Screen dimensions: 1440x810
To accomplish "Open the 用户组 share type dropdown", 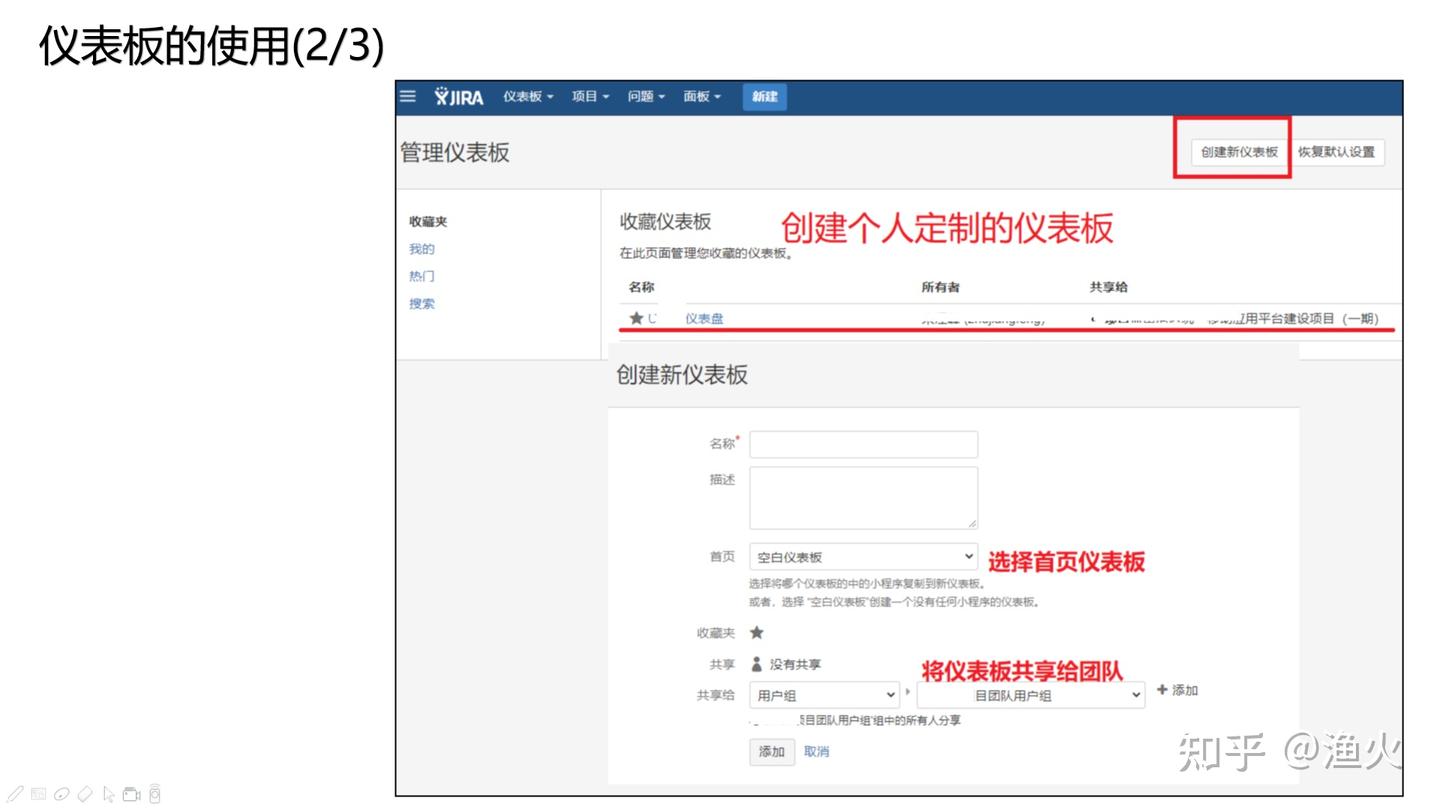I will click(x=825, y=695).
